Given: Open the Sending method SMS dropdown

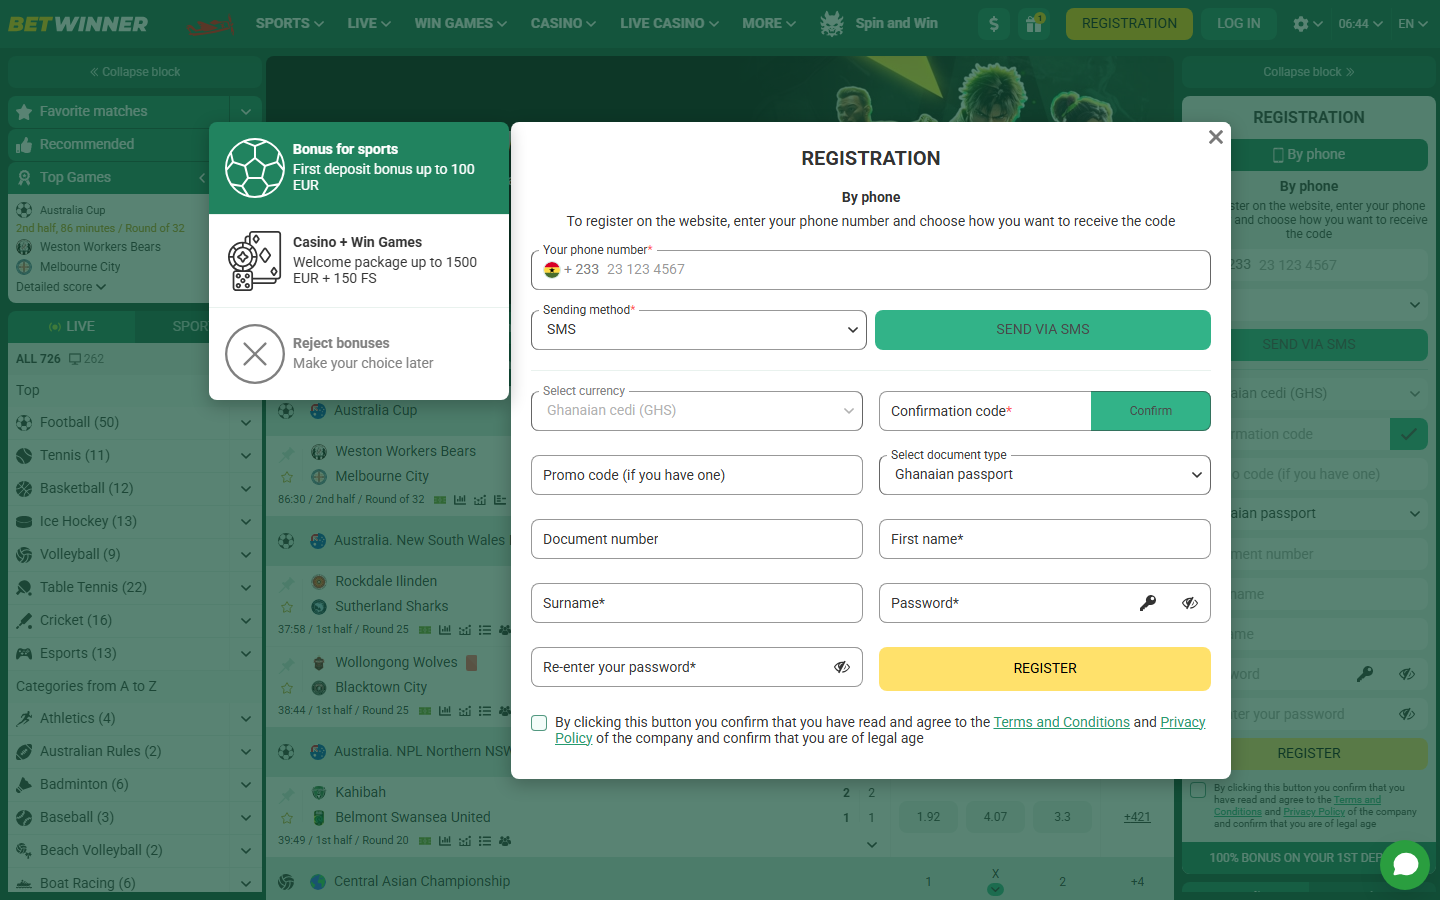Looking at the screenshot, I should tap(698, 330).
